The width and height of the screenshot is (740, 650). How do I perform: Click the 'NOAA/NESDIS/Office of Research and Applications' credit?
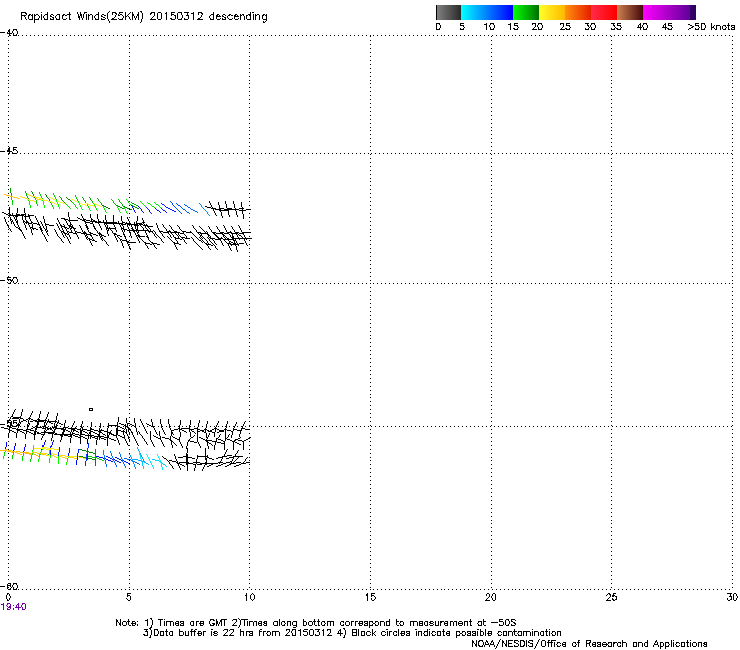[x=589, y=644]
